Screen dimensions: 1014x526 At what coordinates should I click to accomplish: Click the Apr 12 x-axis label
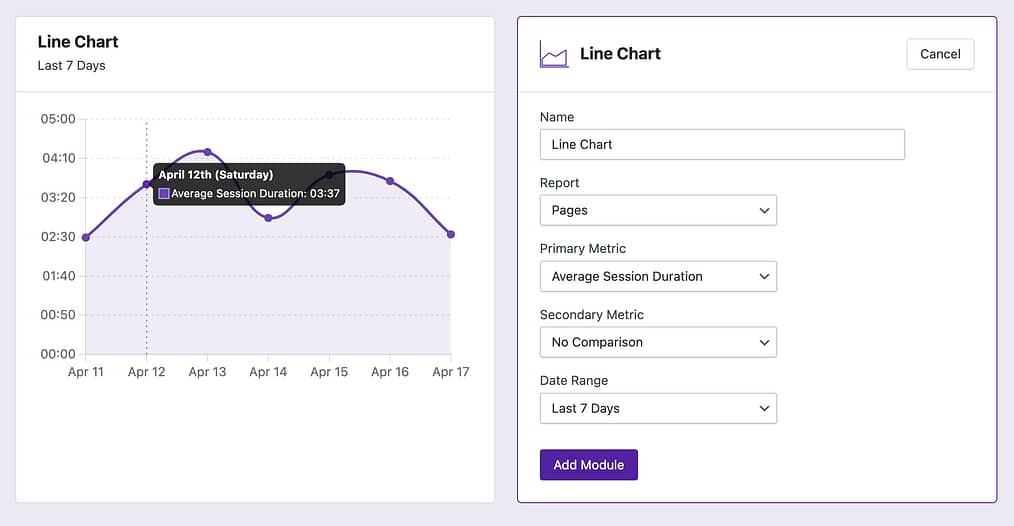[x=146, y=372]
